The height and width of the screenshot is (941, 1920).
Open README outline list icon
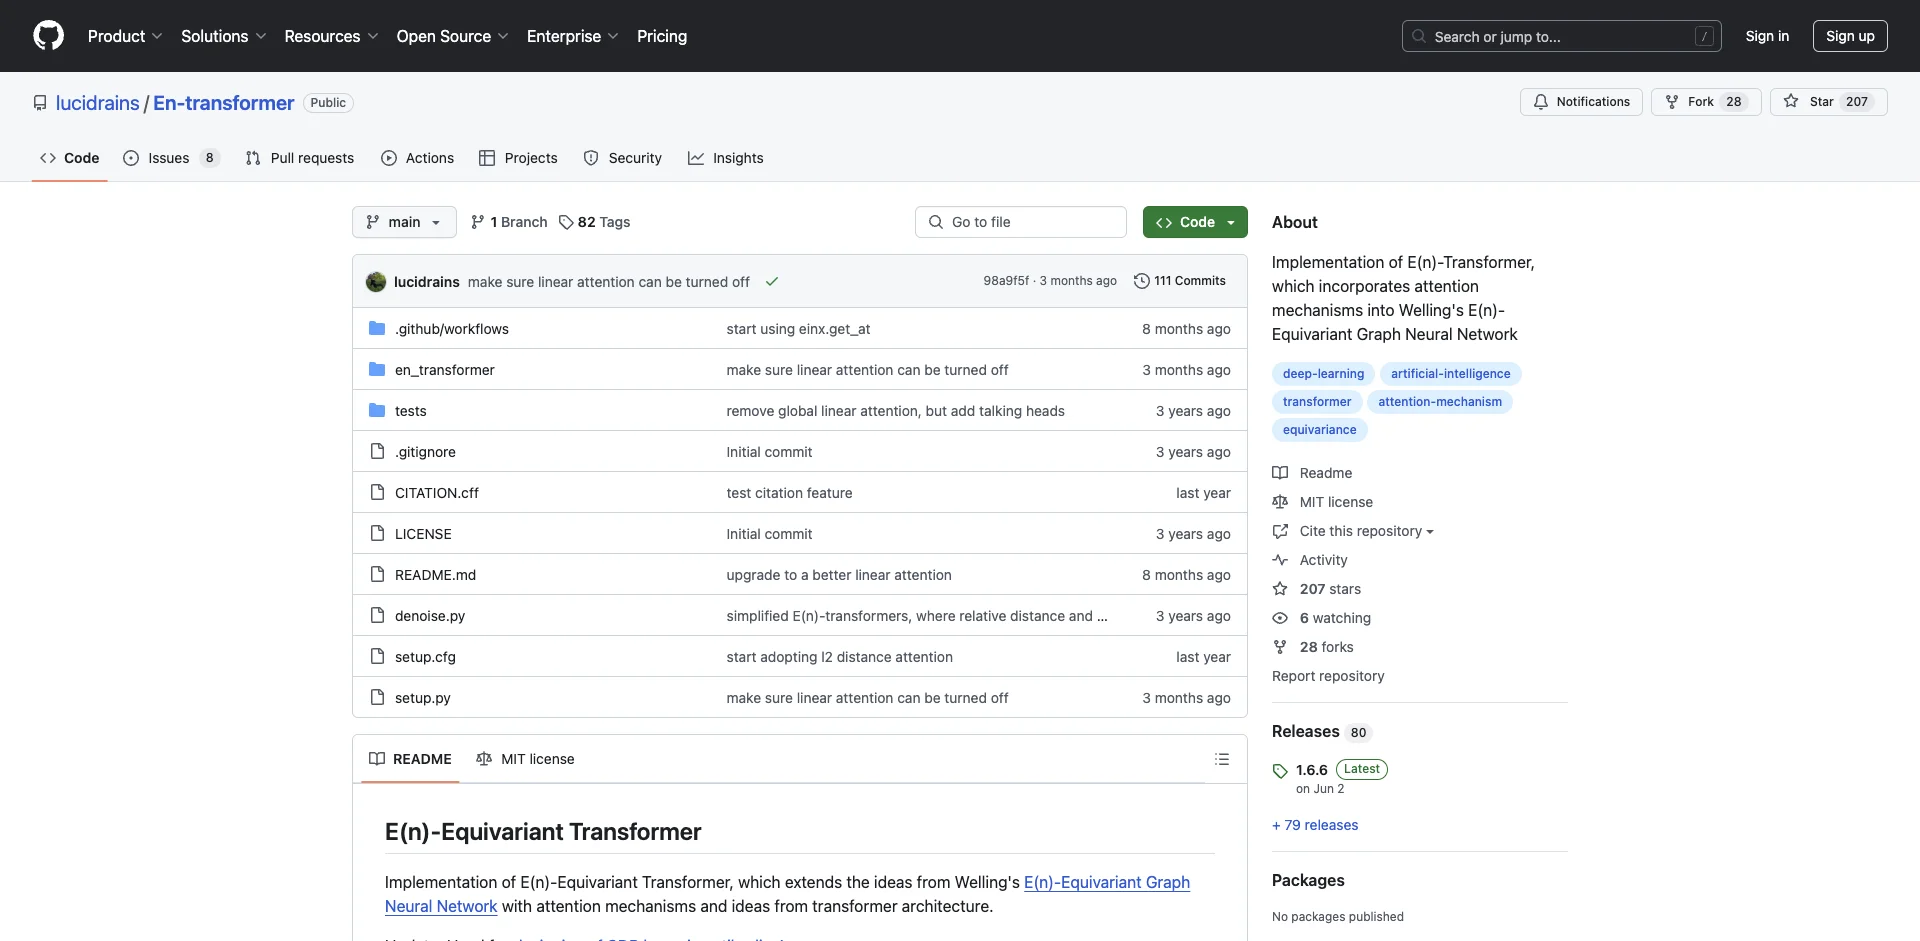pos(1222,759)
